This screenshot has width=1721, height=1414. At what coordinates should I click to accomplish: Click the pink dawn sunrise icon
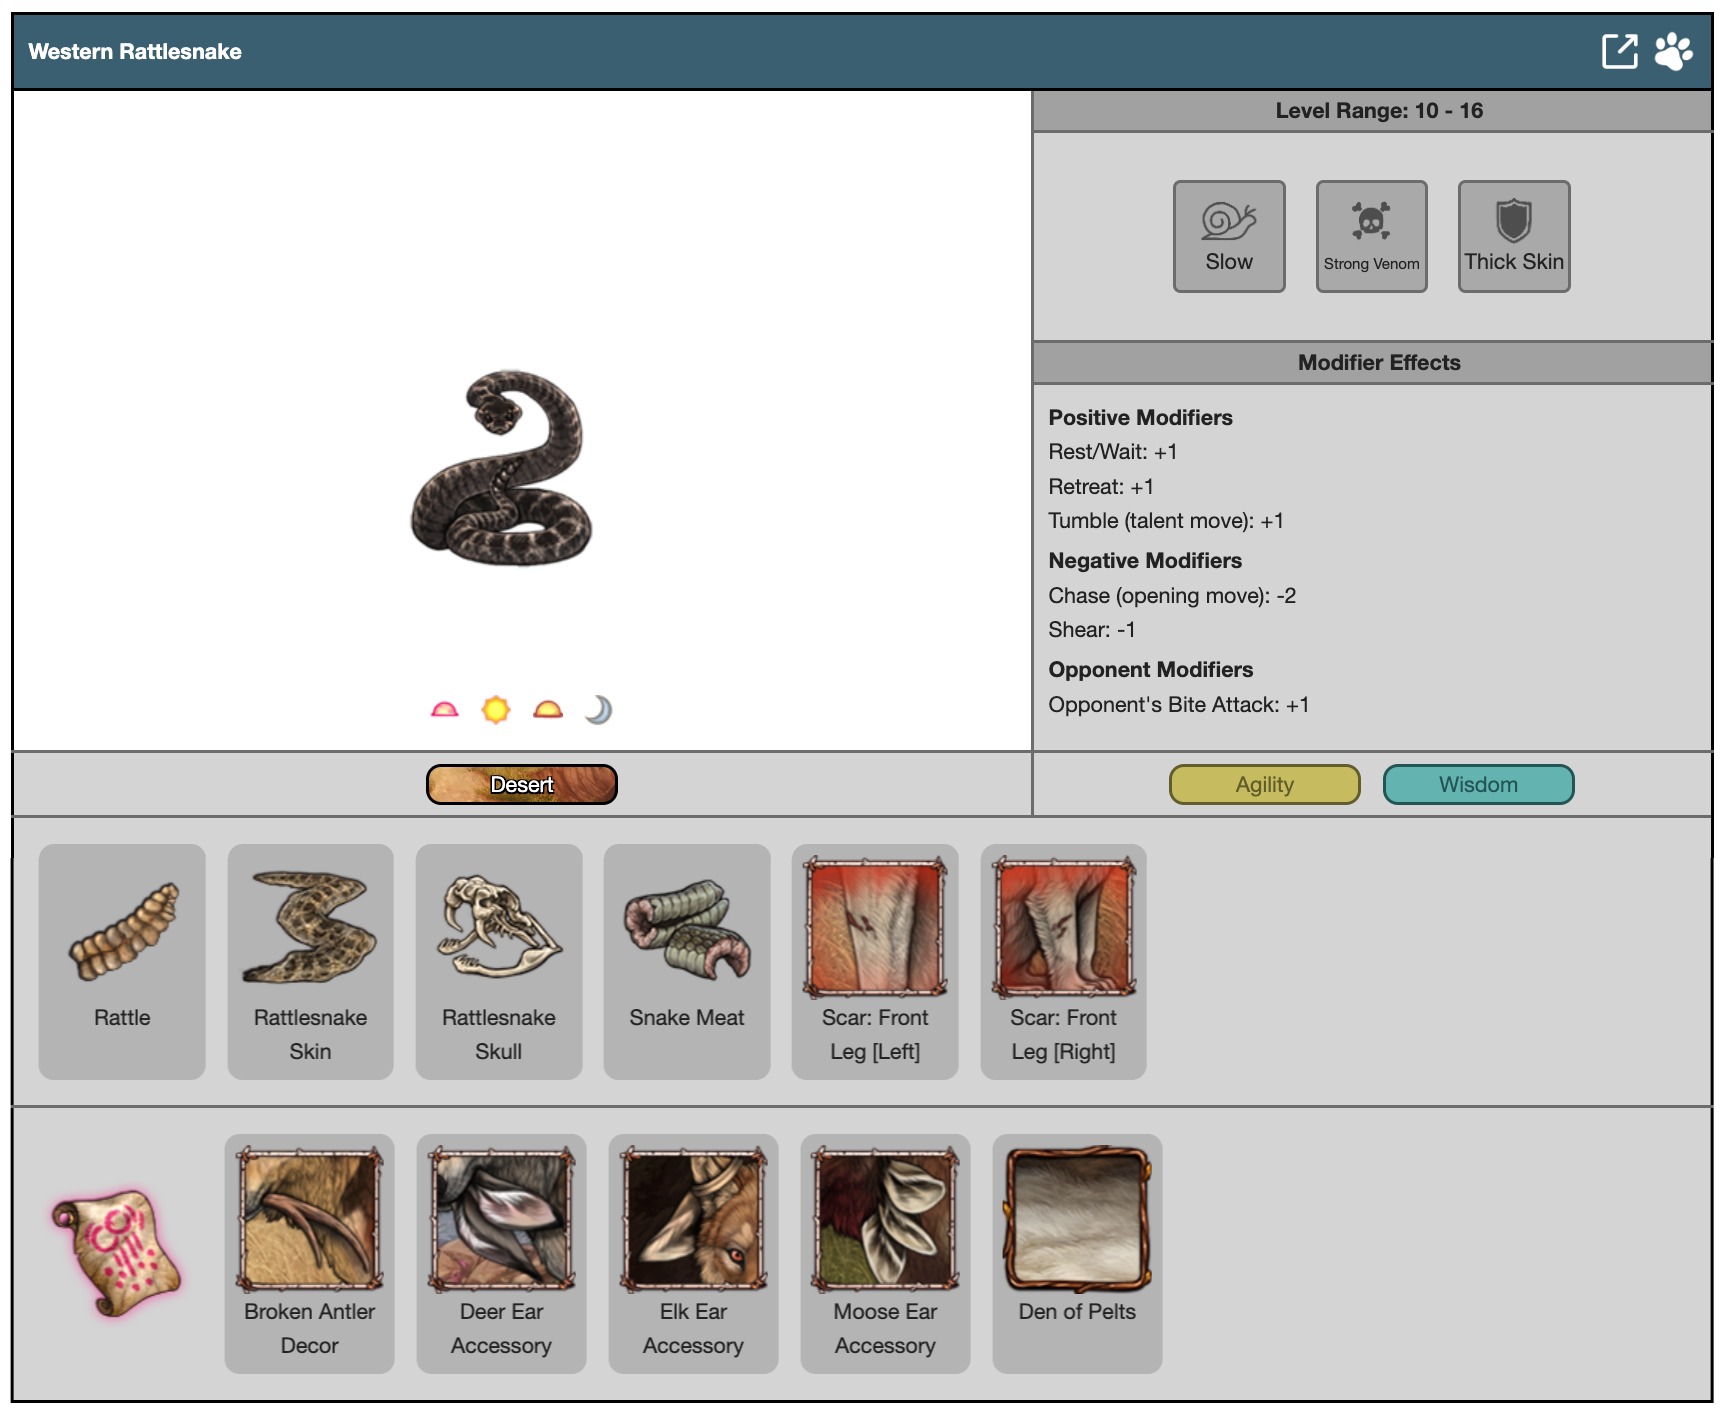tap(445, 710)
